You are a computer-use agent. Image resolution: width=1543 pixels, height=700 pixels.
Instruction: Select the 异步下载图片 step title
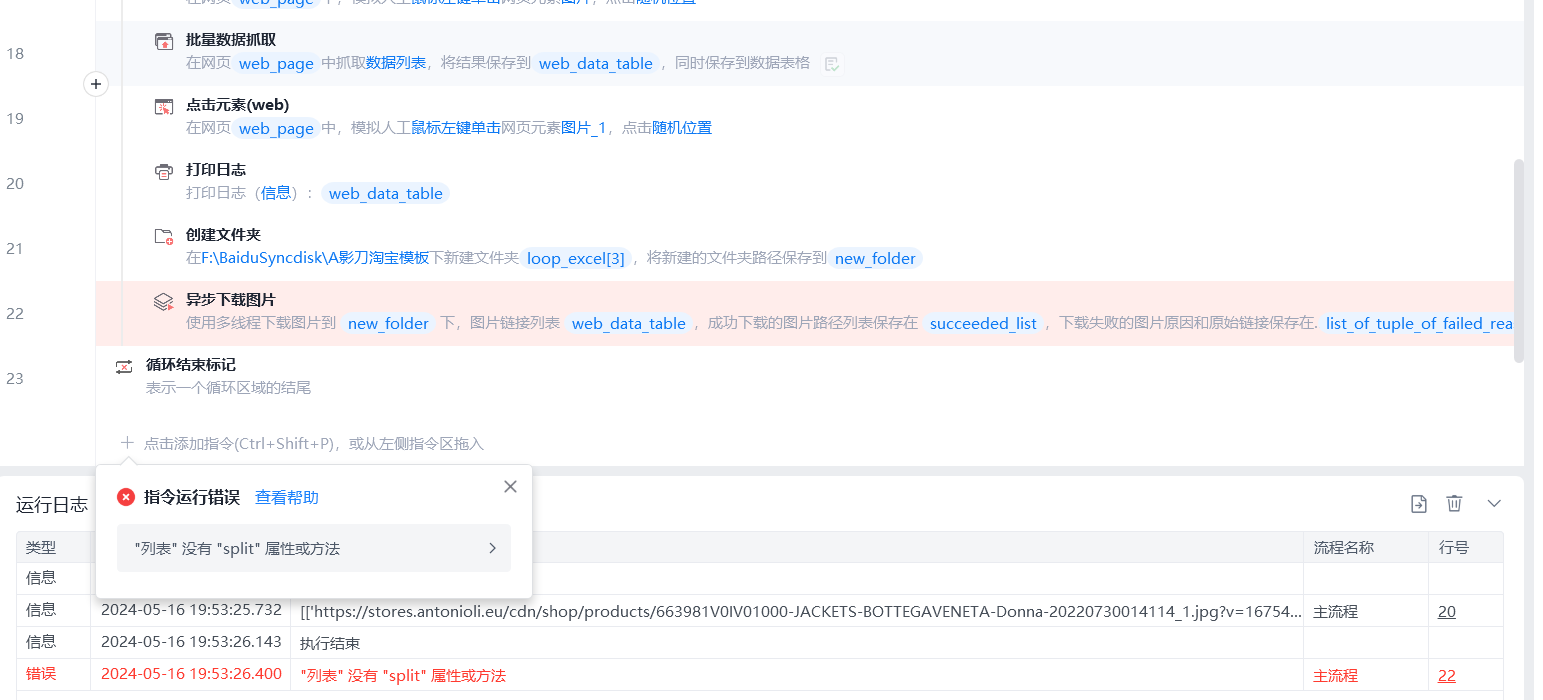pyautogui.click(x=231, y=300)
